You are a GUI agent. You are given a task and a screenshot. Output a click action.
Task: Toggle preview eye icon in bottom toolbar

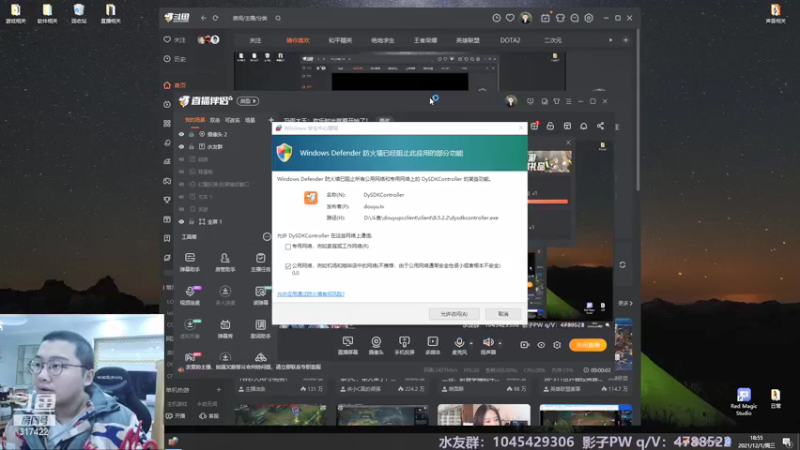(x=541, y=345)
